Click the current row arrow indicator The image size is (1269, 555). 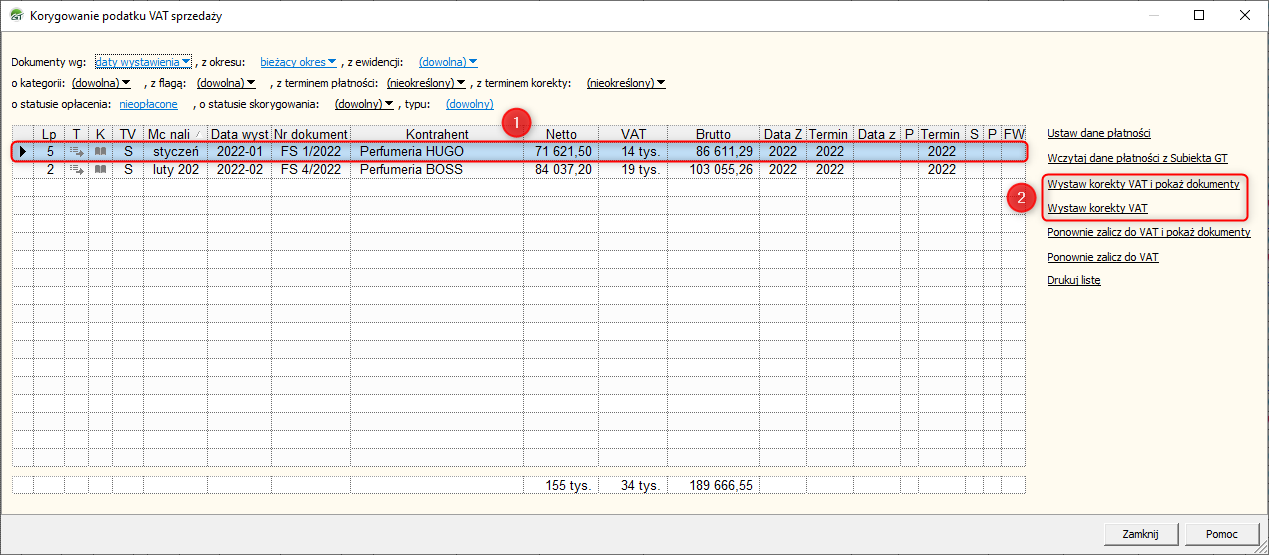coord(23,152)
